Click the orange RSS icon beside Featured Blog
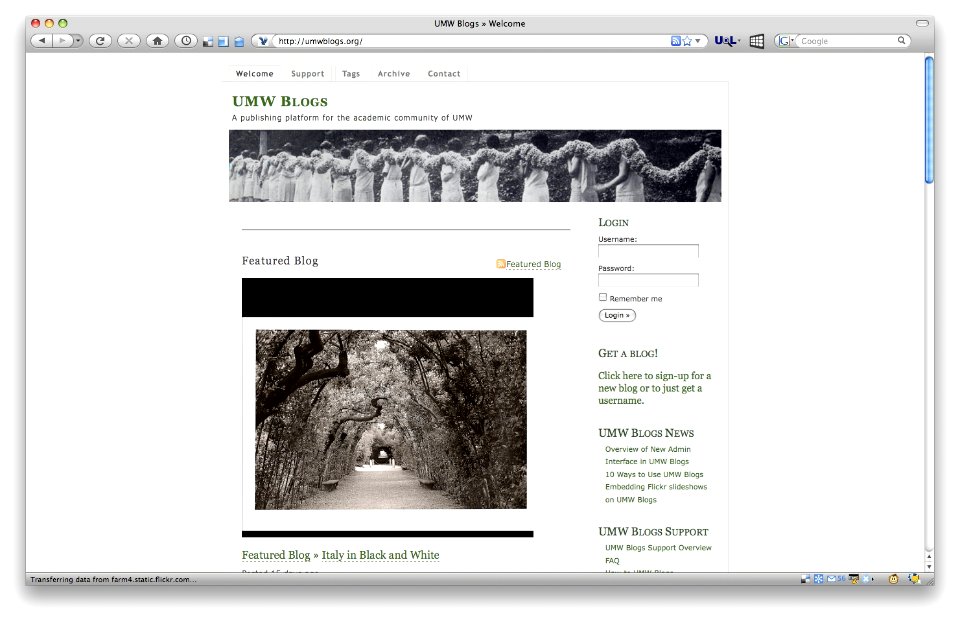Viewport: 960px width, 621px height. (x=501, y=263)
